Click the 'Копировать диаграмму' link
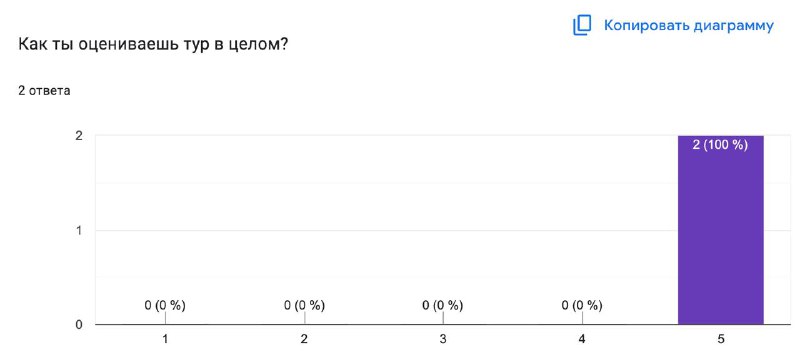Screen dimensions: 800x362 coord(689,25)
